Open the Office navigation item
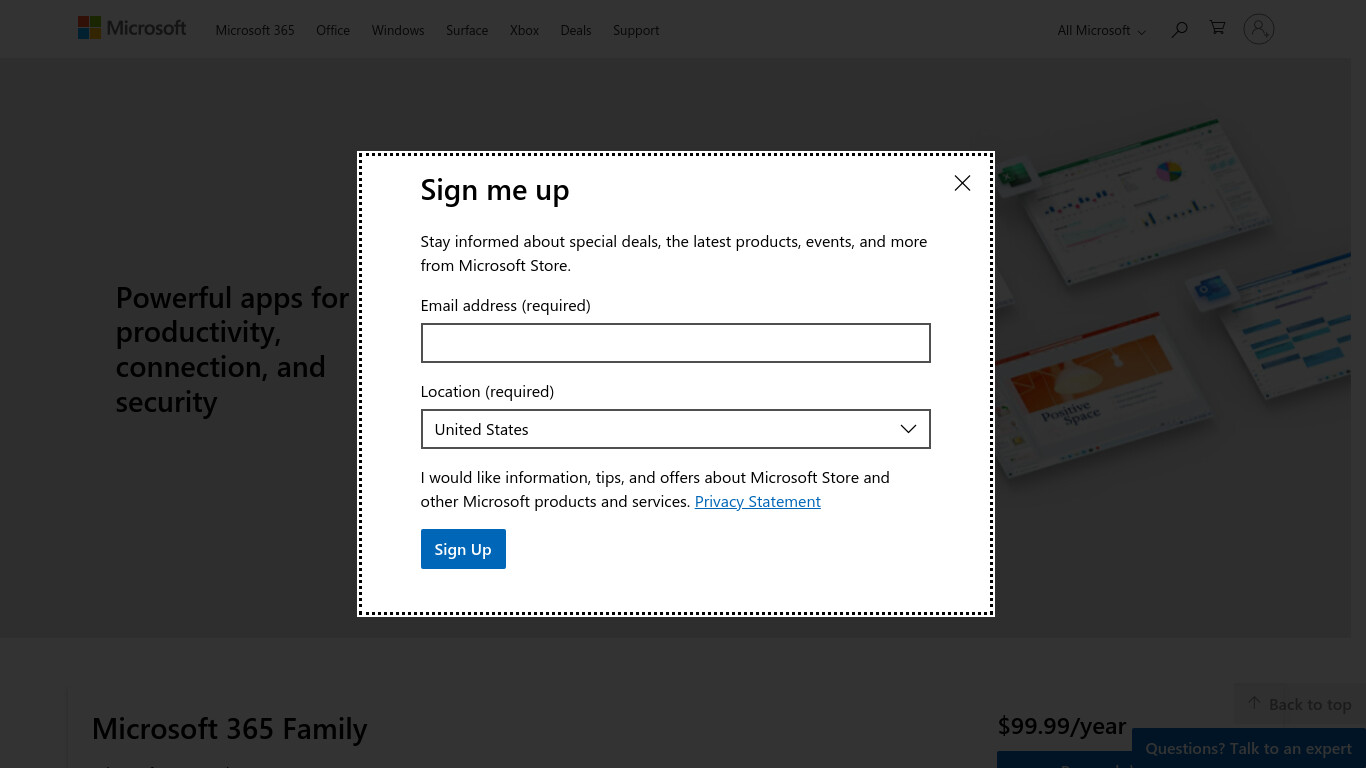The height and width of the screenshot is (768, 1366). tap(333, 31)
